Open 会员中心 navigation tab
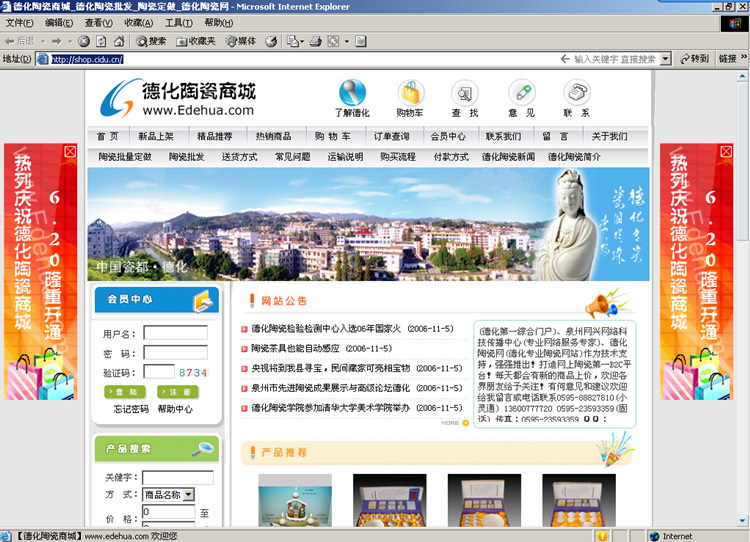Screen dimensions: 750x542 (448, 136)
